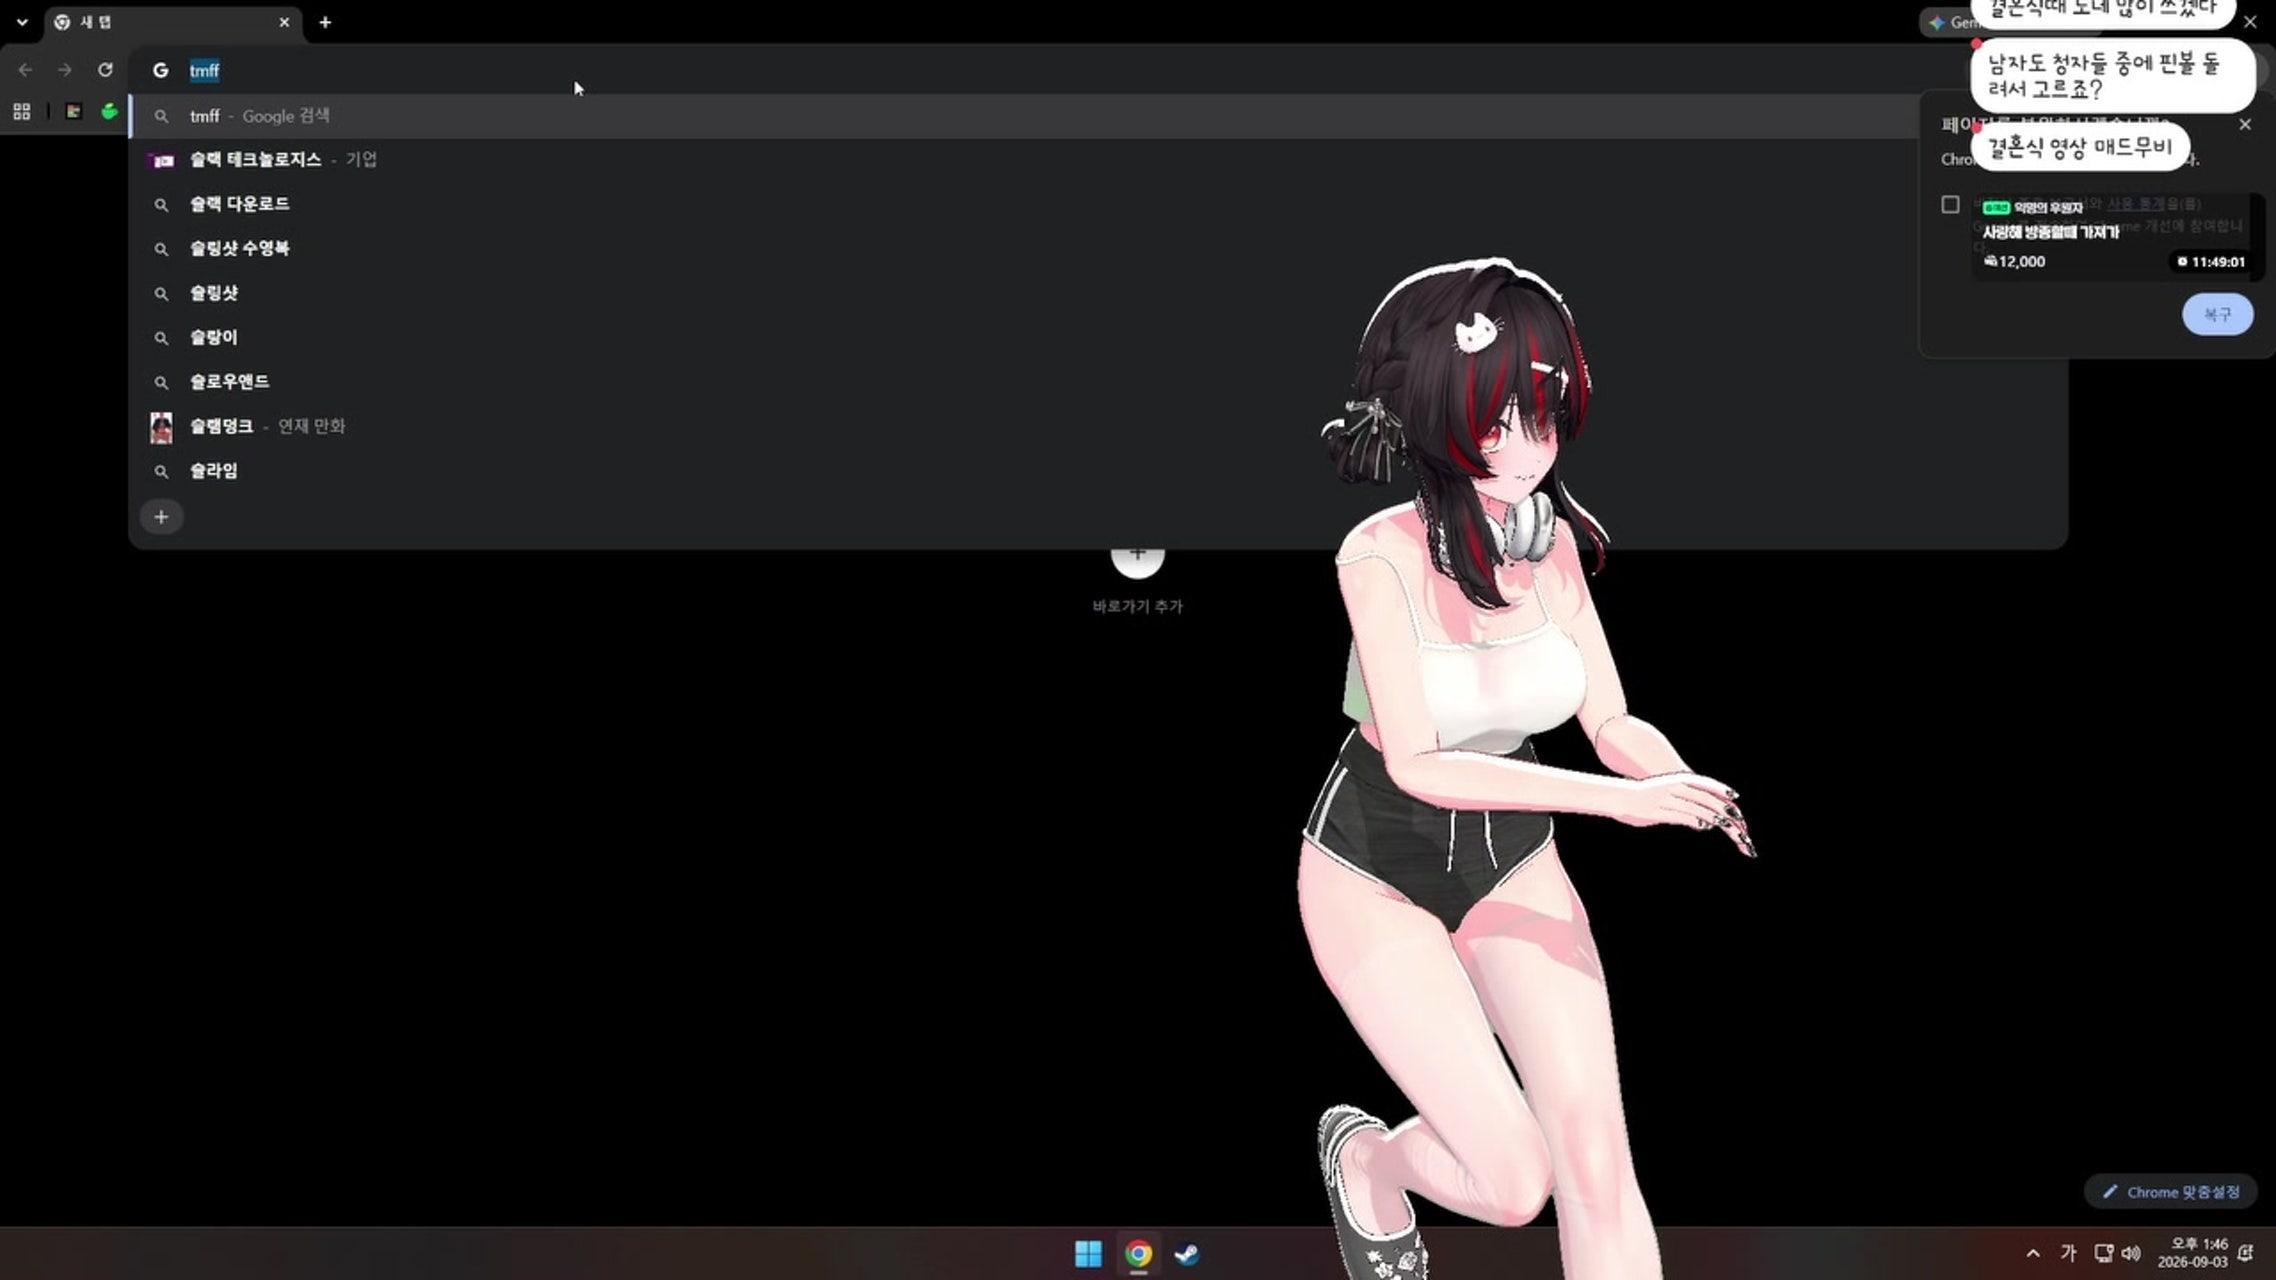This screenshot has height=1280, width=2276.
Task: Tick the checkbox in the Chrome popup
Action: point(1950,204)
